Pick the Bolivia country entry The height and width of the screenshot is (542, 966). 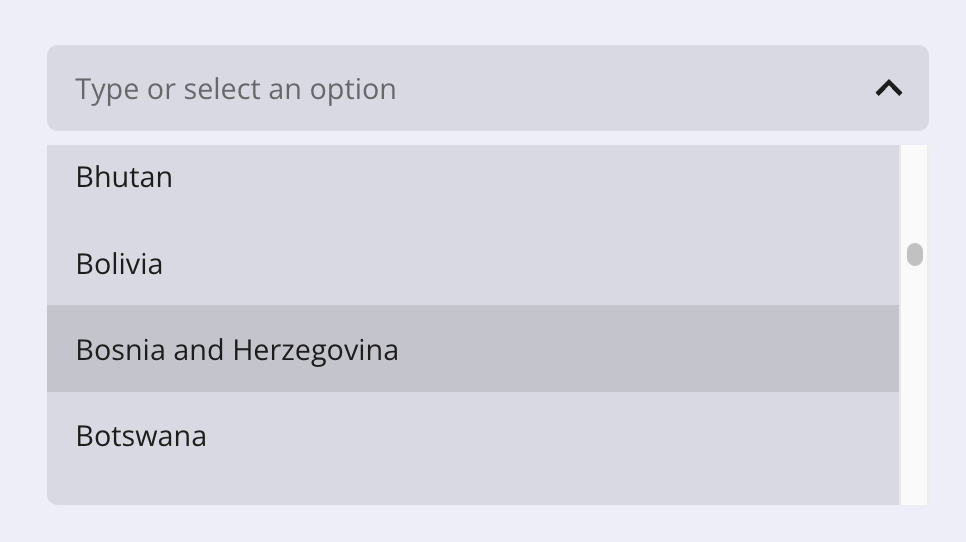click(x=473, y=263)
